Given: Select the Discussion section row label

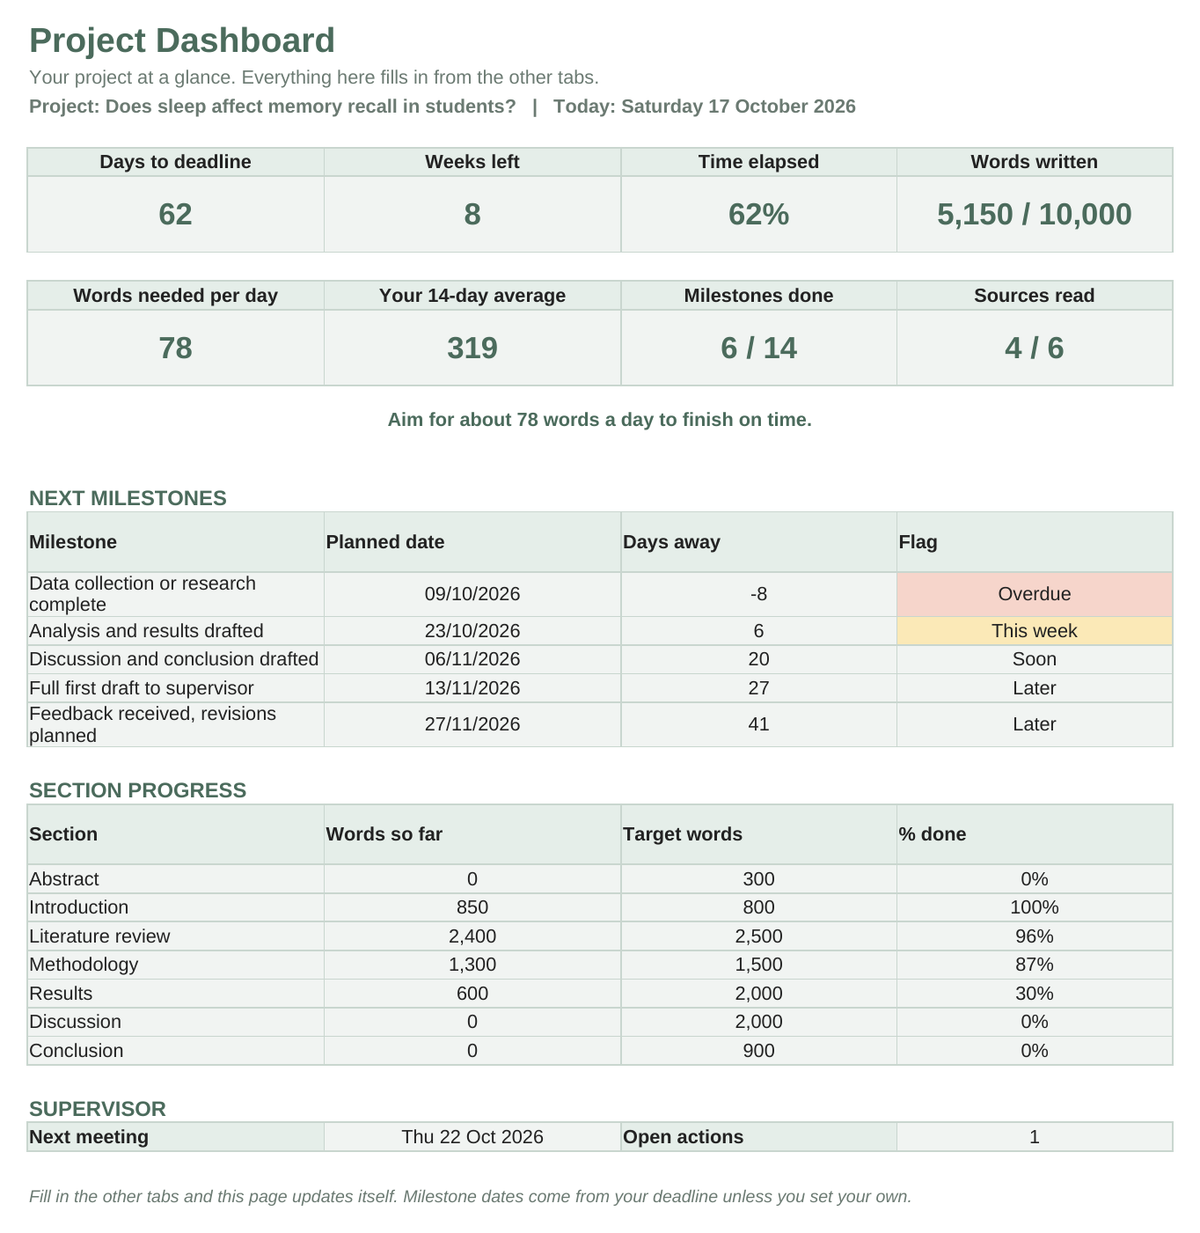Looking at the screenshot, I should (175, 1021).
